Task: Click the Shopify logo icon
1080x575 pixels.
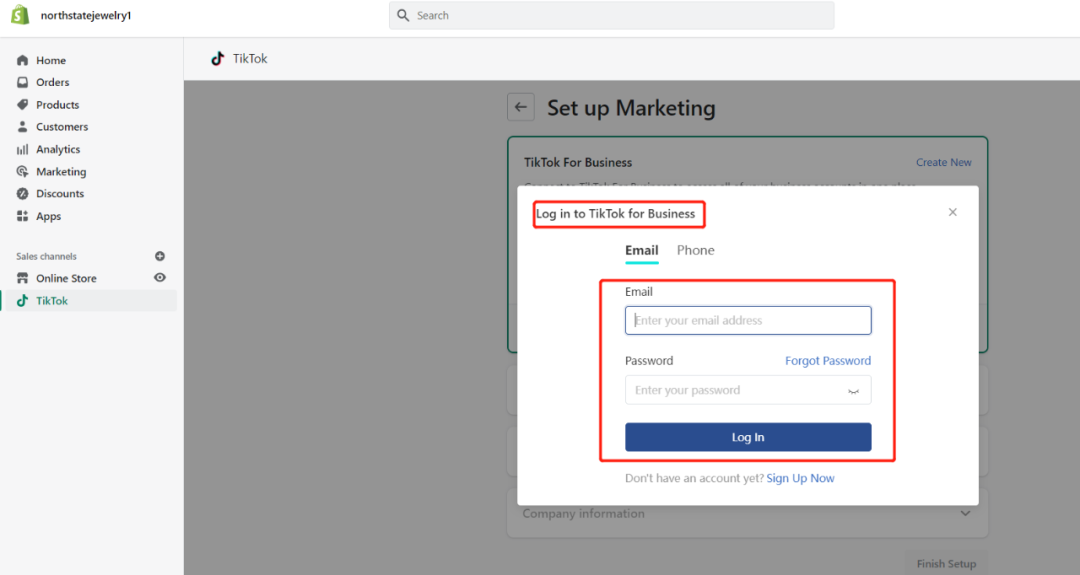Action: [x=21, y=14]
